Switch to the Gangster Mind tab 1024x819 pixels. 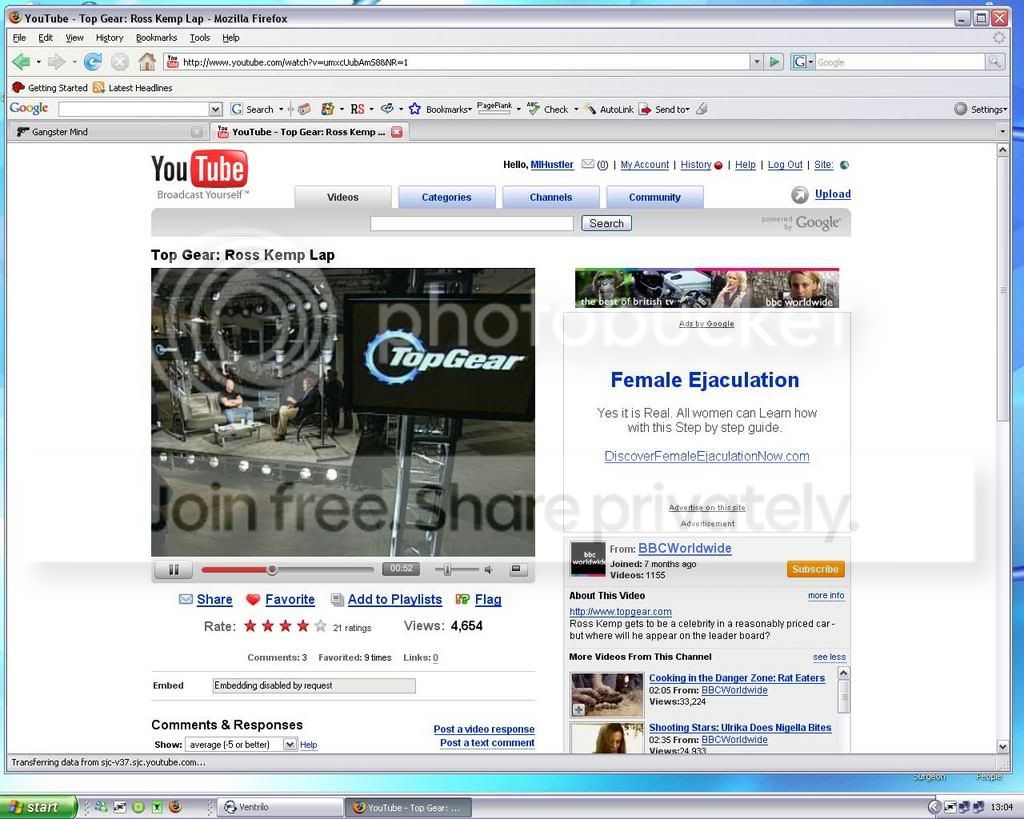coord(109,132)
